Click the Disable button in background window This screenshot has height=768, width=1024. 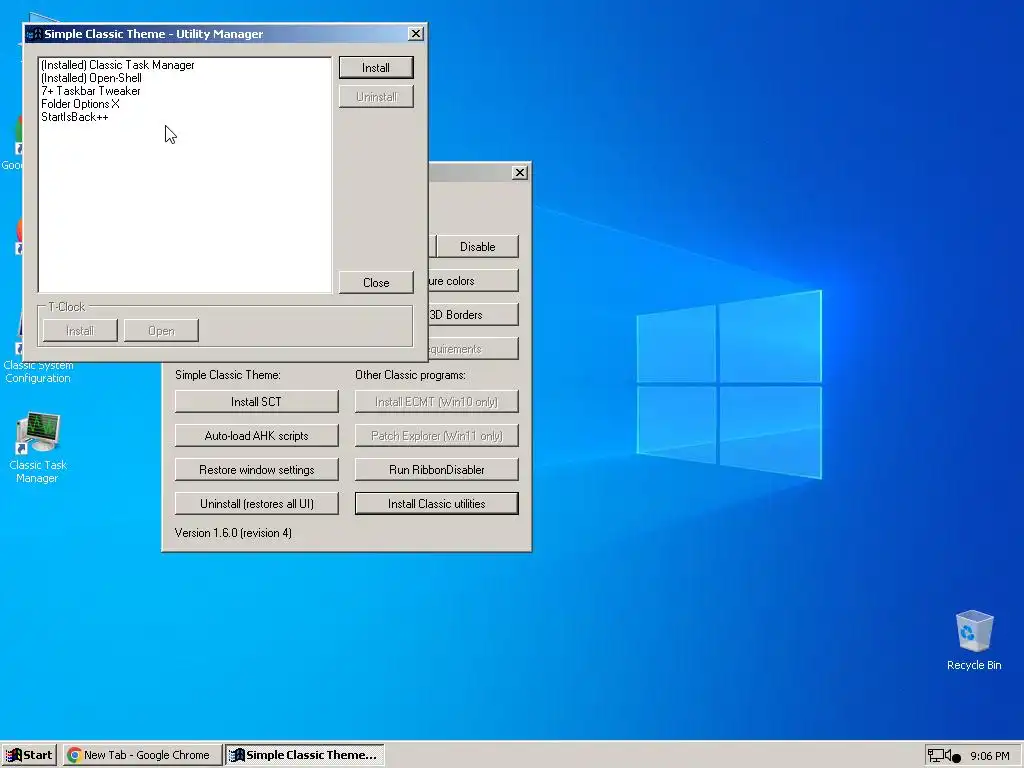pyautogui.click(x=477, y=247)
